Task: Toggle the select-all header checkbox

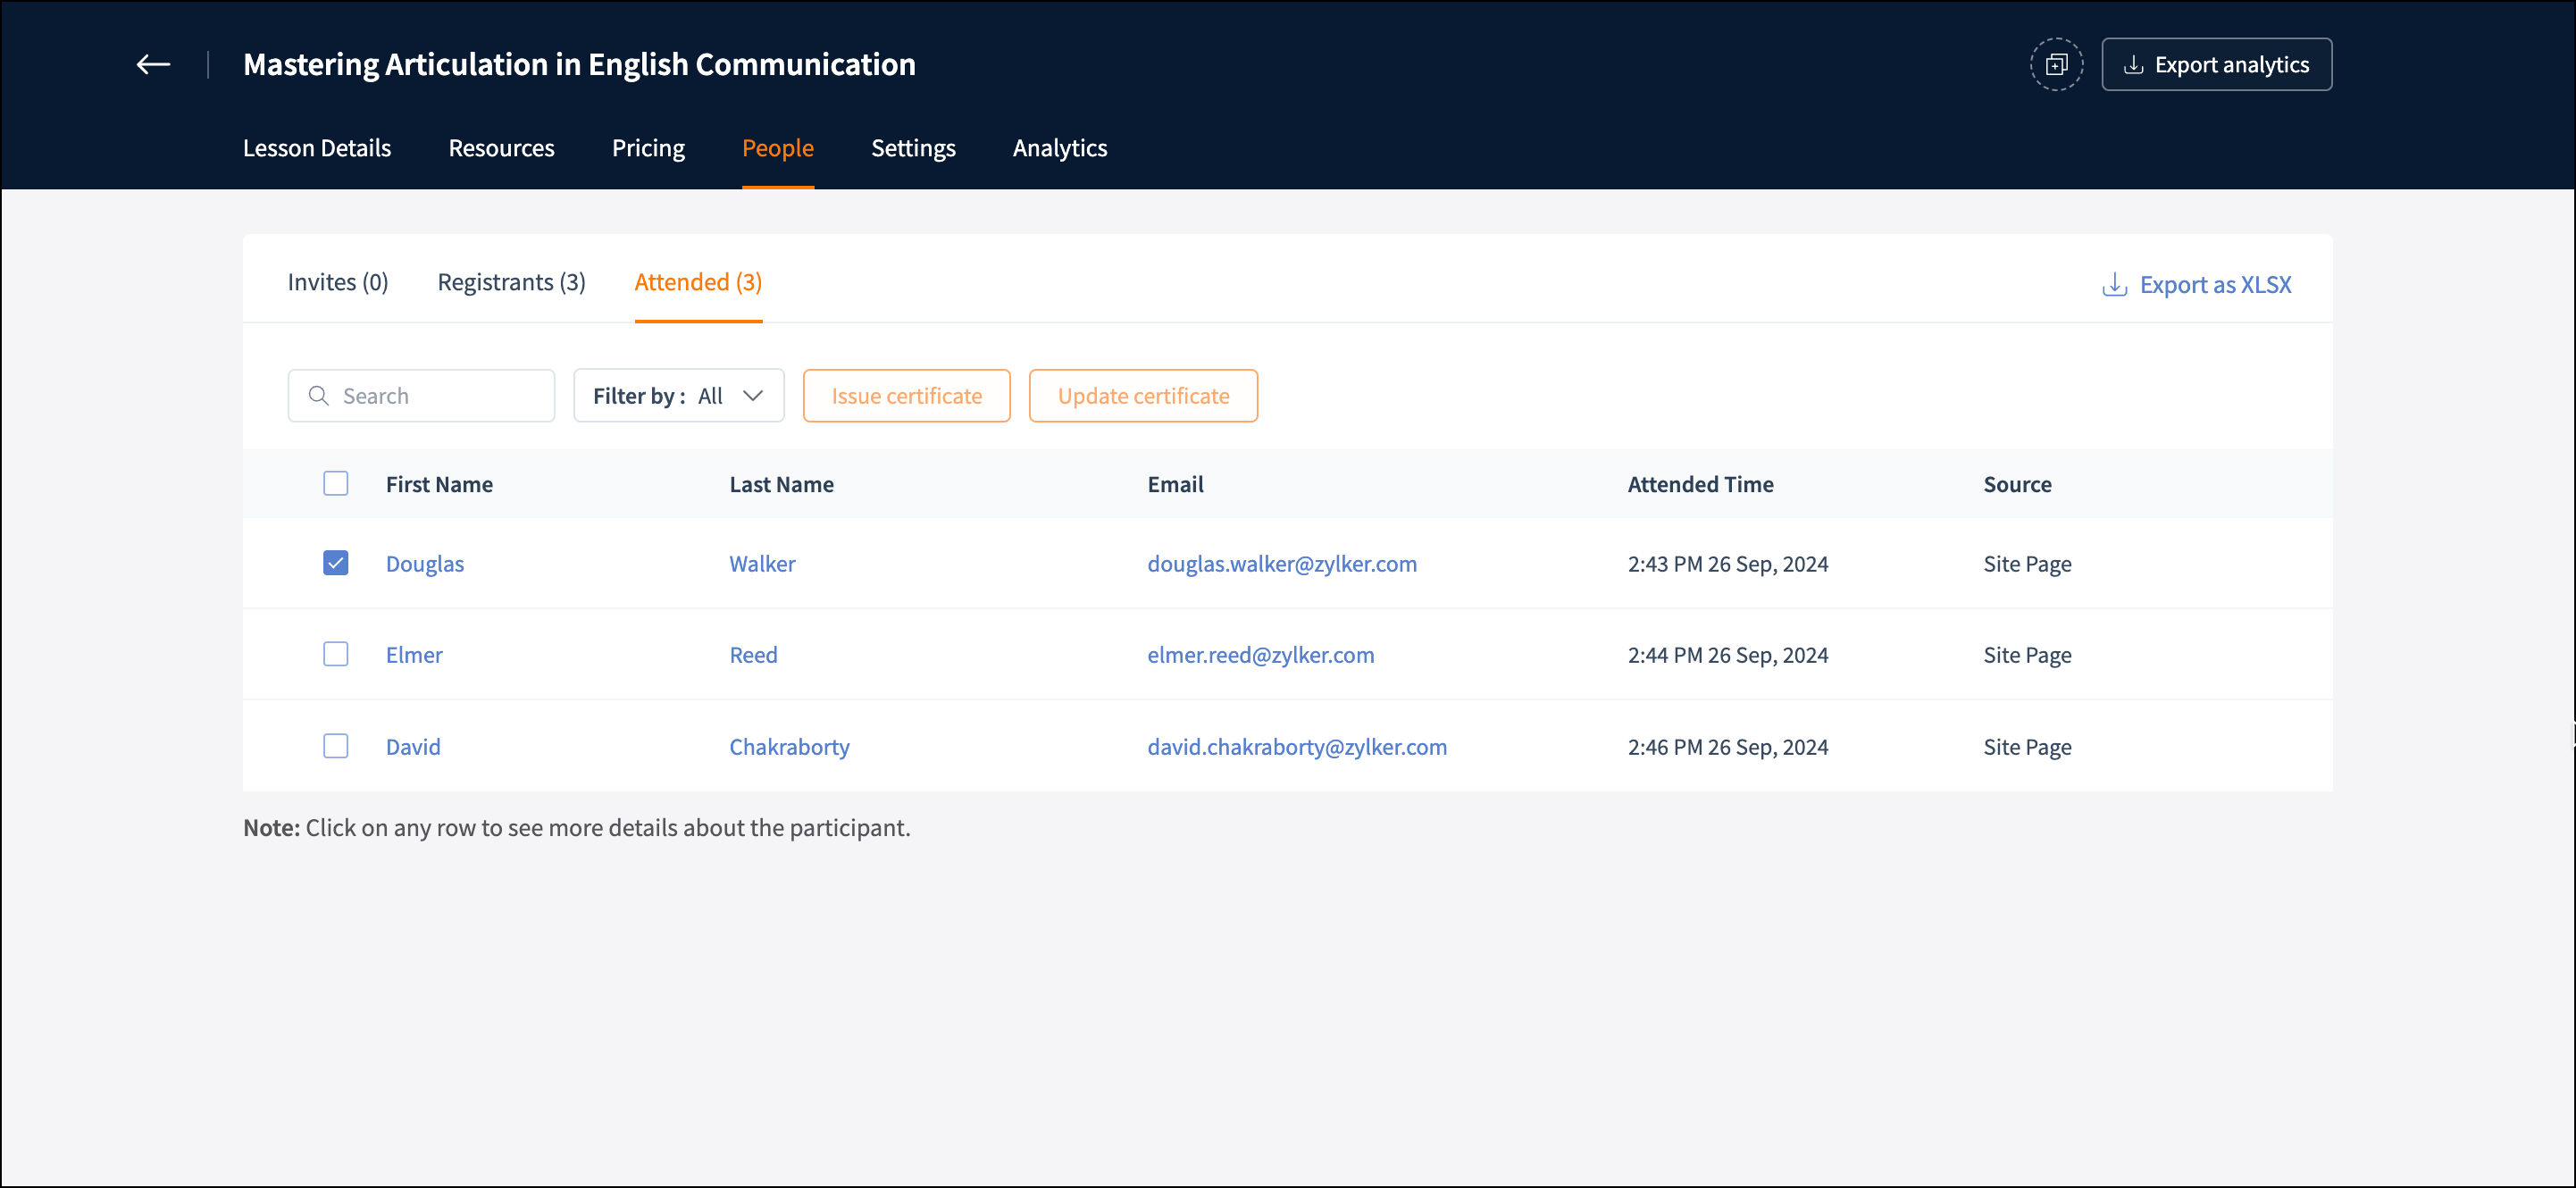Action: click(336, 484)
